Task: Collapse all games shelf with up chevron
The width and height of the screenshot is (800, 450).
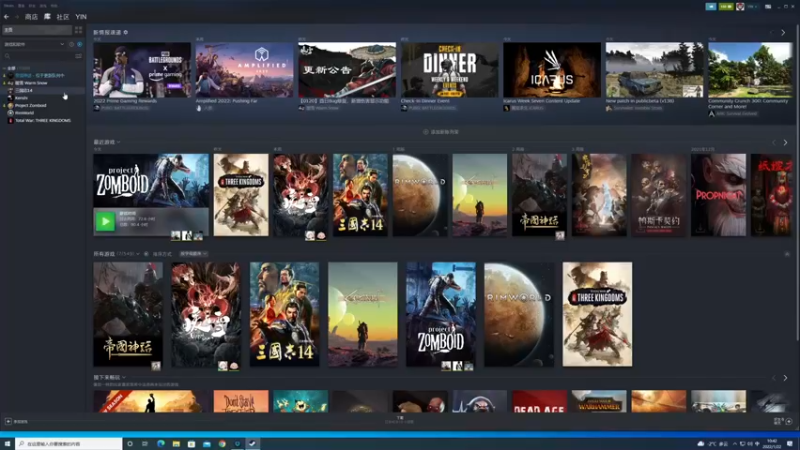Action: [787, 254]
